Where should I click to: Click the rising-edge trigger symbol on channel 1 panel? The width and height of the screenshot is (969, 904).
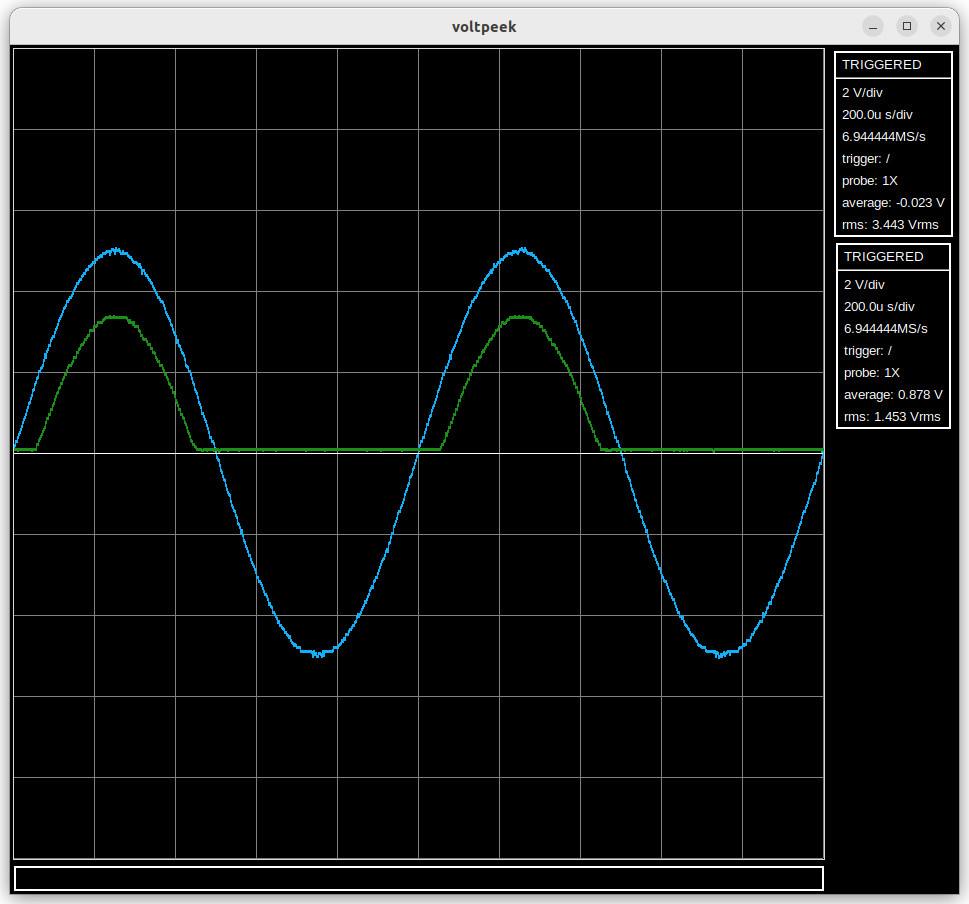click(890, 158)
